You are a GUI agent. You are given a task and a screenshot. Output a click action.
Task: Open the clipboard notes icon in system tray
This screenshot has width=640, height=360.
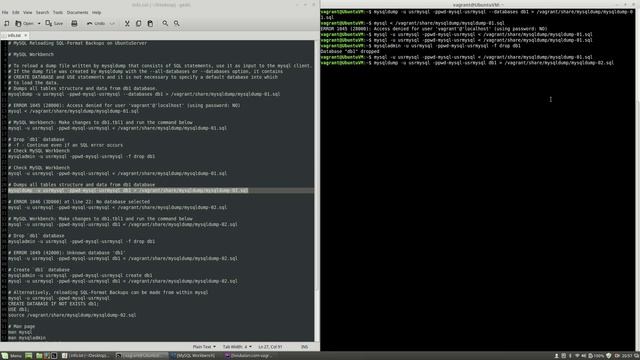point(563,356)
